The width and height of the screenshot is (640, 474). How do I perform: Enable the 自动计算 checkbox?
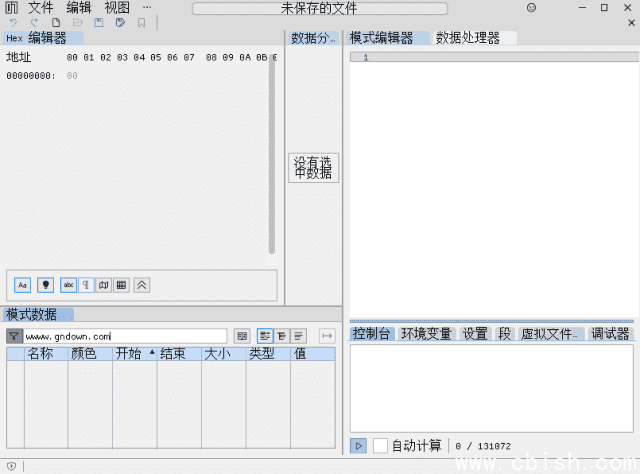[x=380, y=446]
